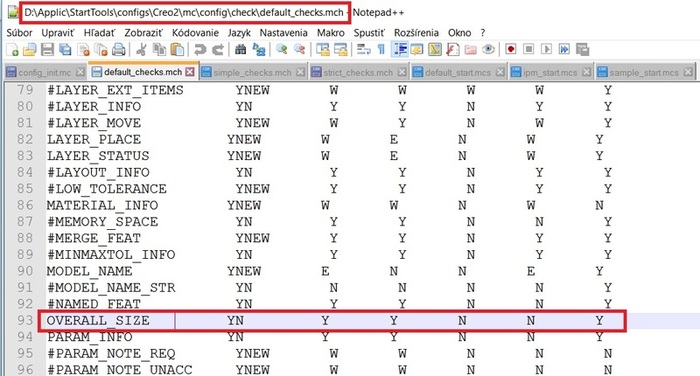This screenshot has height=376, width=700.
Task: Open the Okno menu
Action: [459, 33]
